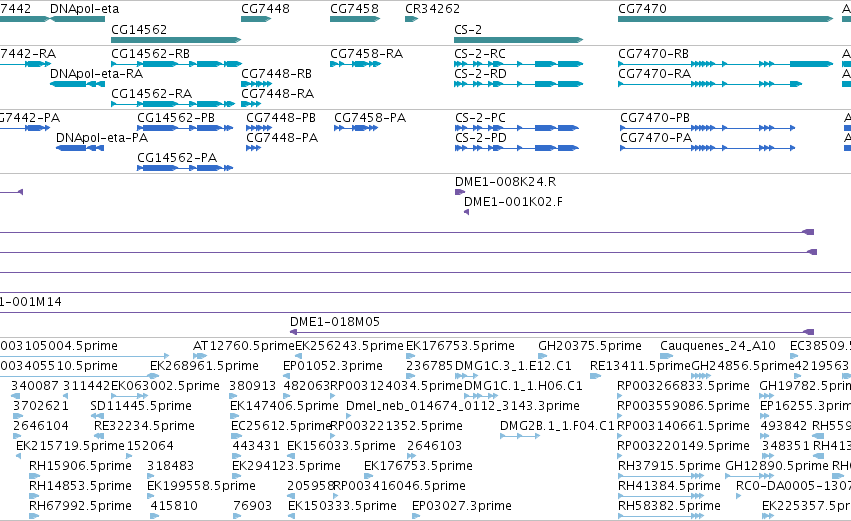Screen dimensions: 851x521
Task: Click protein CS-2-PD
Action: pos(481,138)
